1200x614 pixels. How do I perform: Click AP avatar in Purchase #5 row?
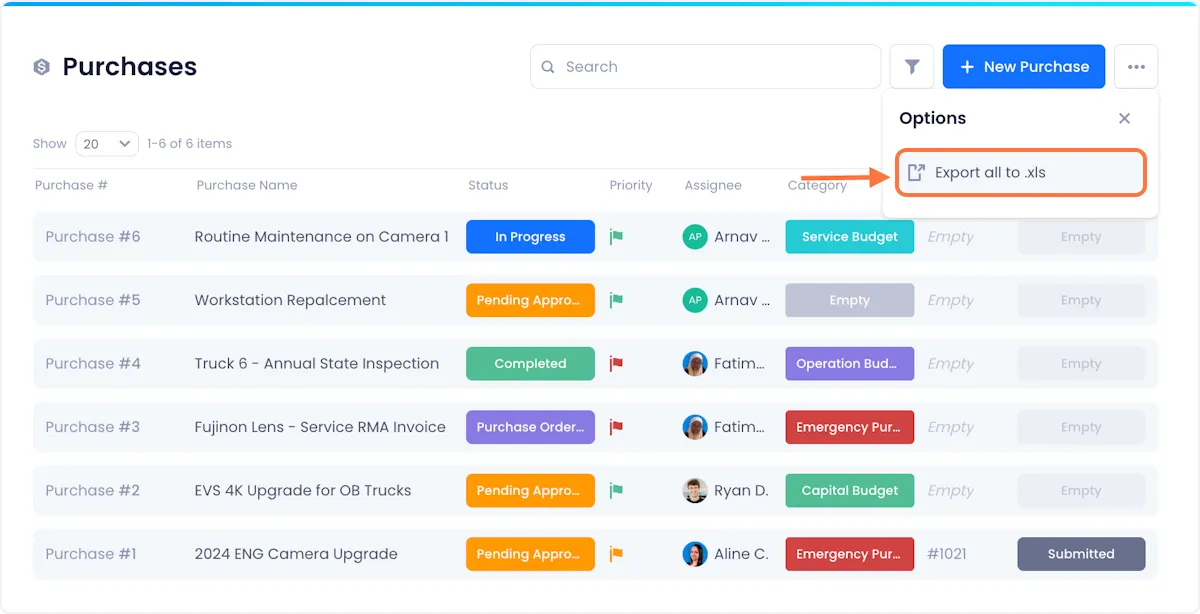pyautogui.click(x=695, y=300)
